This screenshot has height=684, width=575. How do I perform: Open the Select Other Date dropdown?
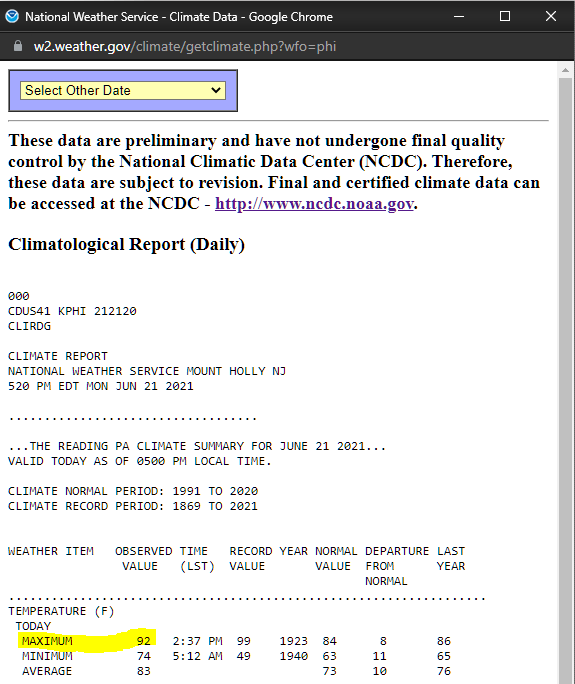(x=123, y=90)
